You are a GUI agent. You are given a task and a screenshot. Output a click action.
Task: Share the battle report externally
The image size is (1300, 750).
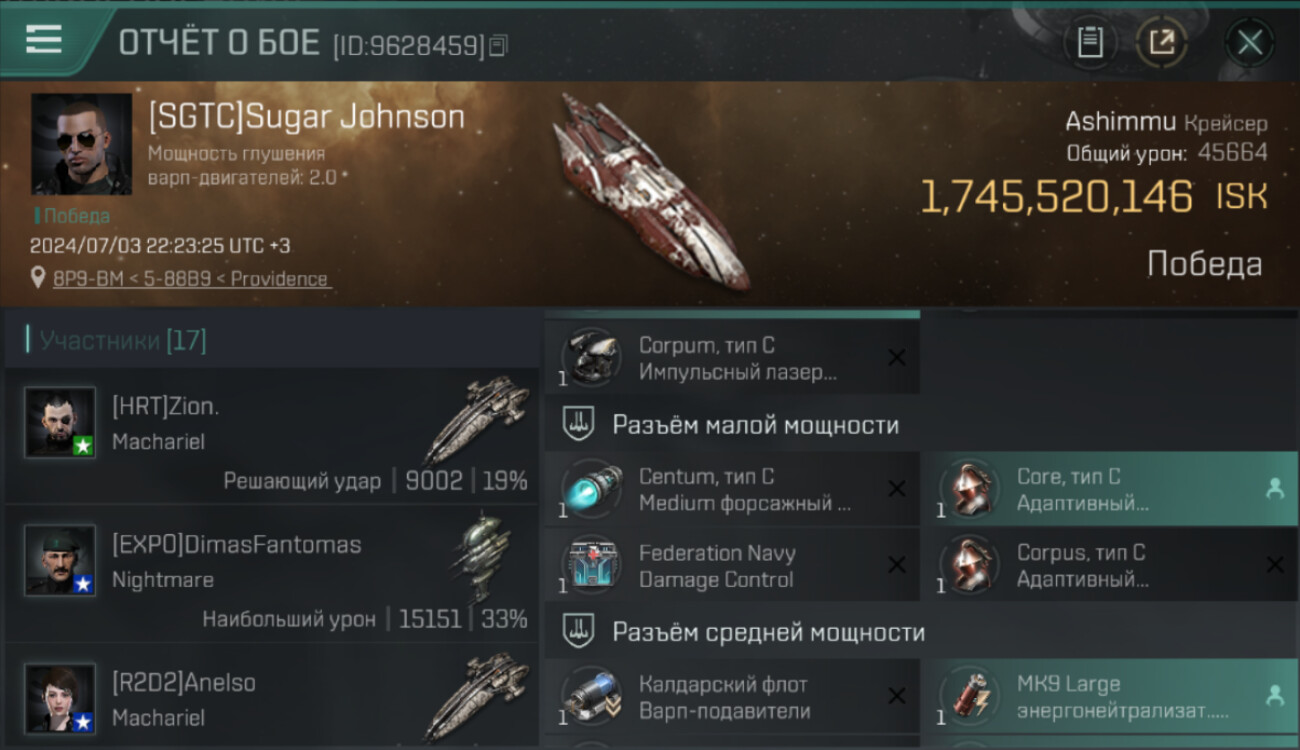tap(1161, 42)
